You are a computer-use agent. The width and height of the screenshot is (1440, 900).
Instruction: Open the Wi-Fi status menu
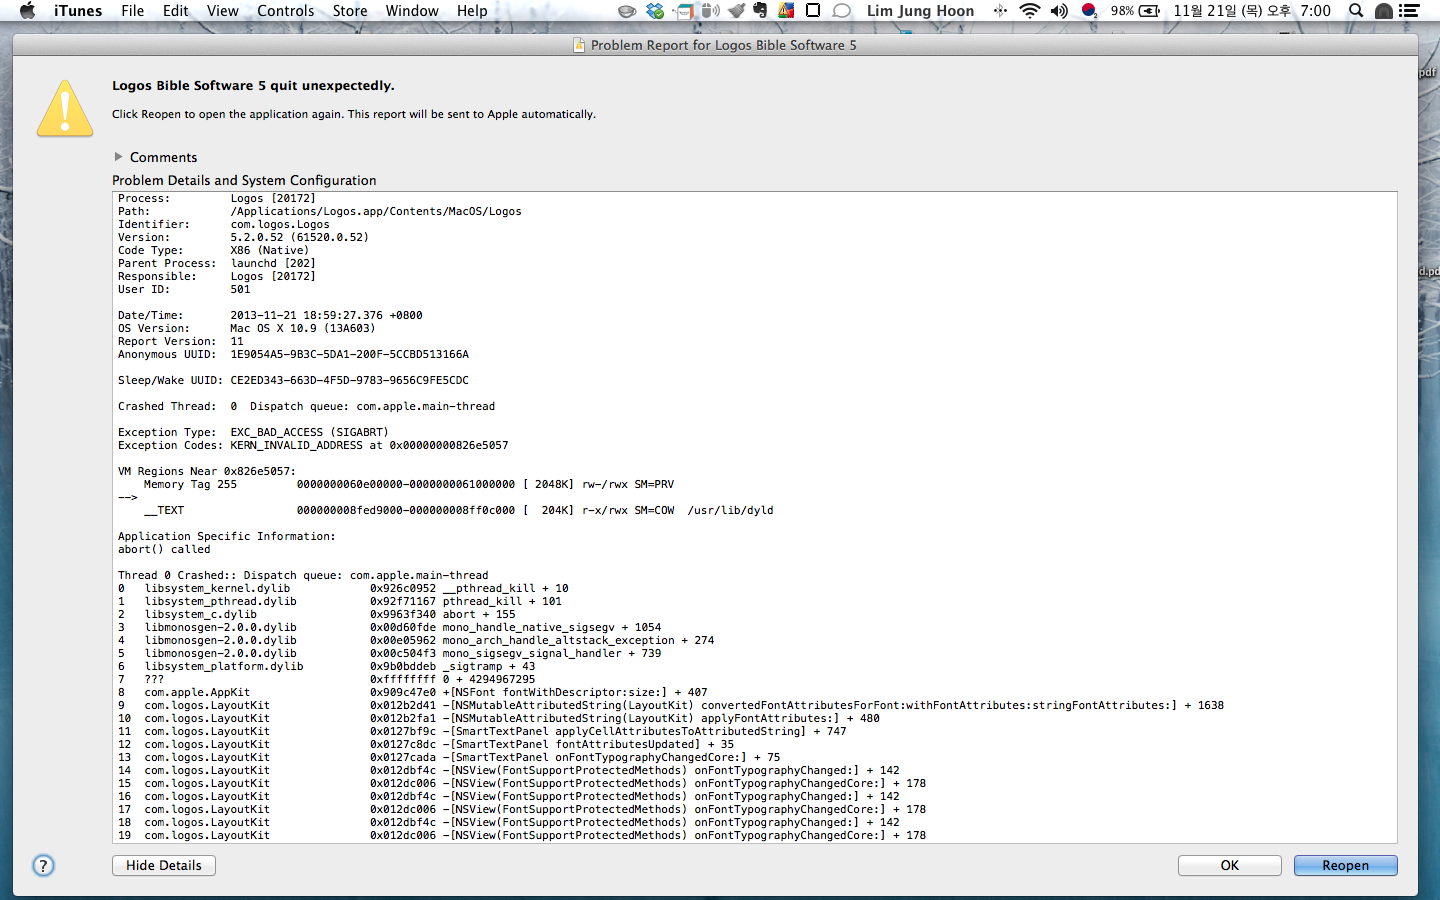tap(1030, 11)
